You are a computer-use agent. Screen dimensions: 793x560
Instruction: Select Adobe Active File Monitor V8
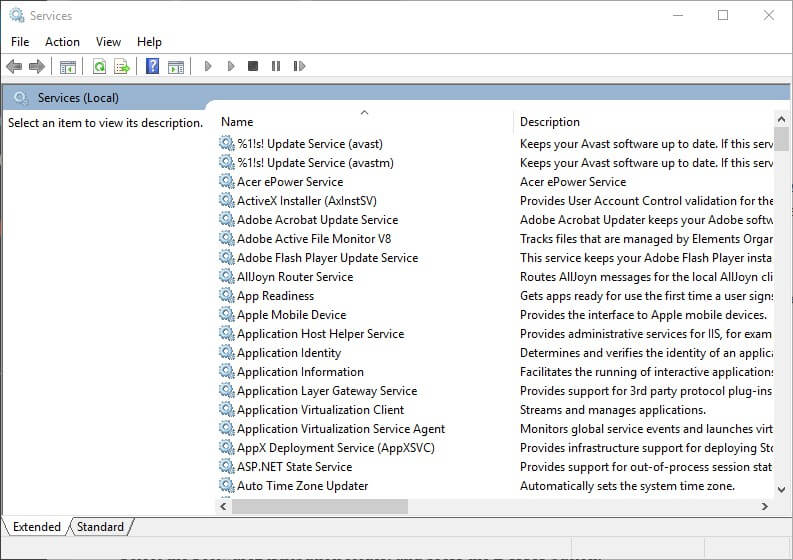pos(314,238)
